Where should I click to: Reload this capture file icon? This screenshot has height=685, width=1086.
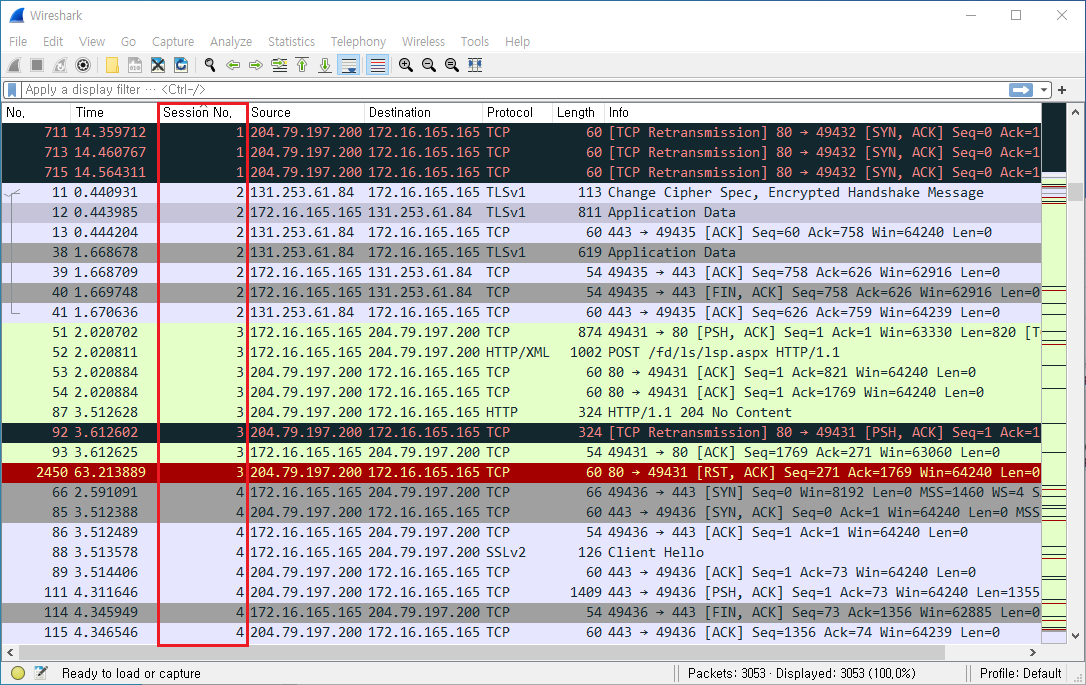click(x=181, y=65)
